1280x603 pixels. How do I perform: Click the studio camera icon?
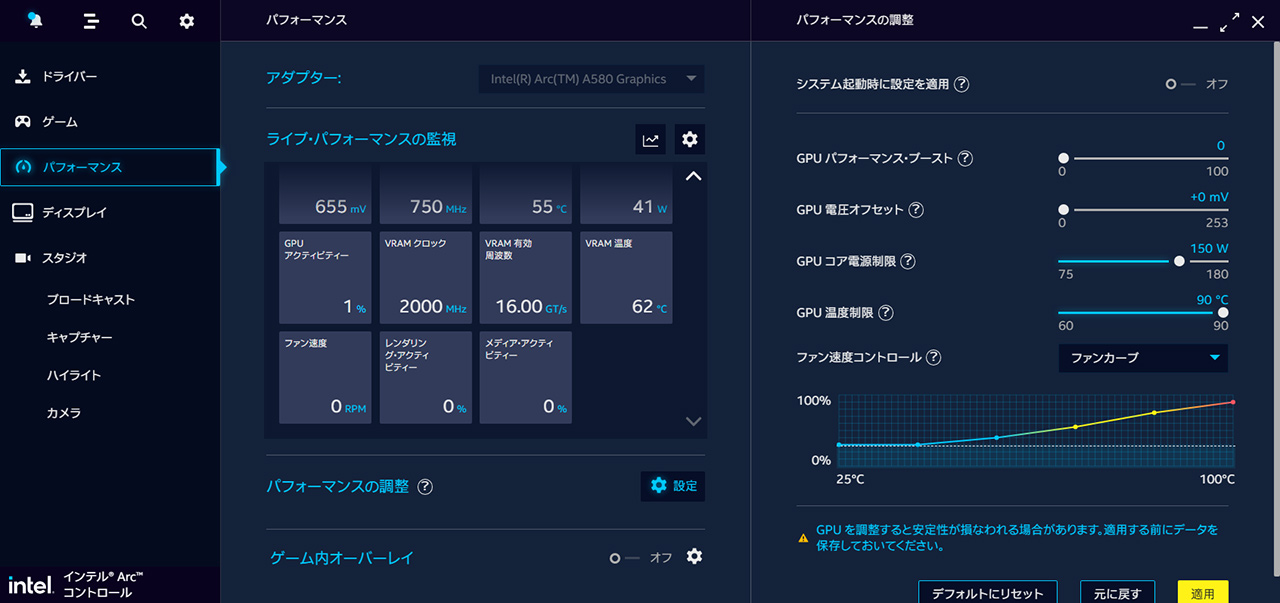(x=23, y=257)
